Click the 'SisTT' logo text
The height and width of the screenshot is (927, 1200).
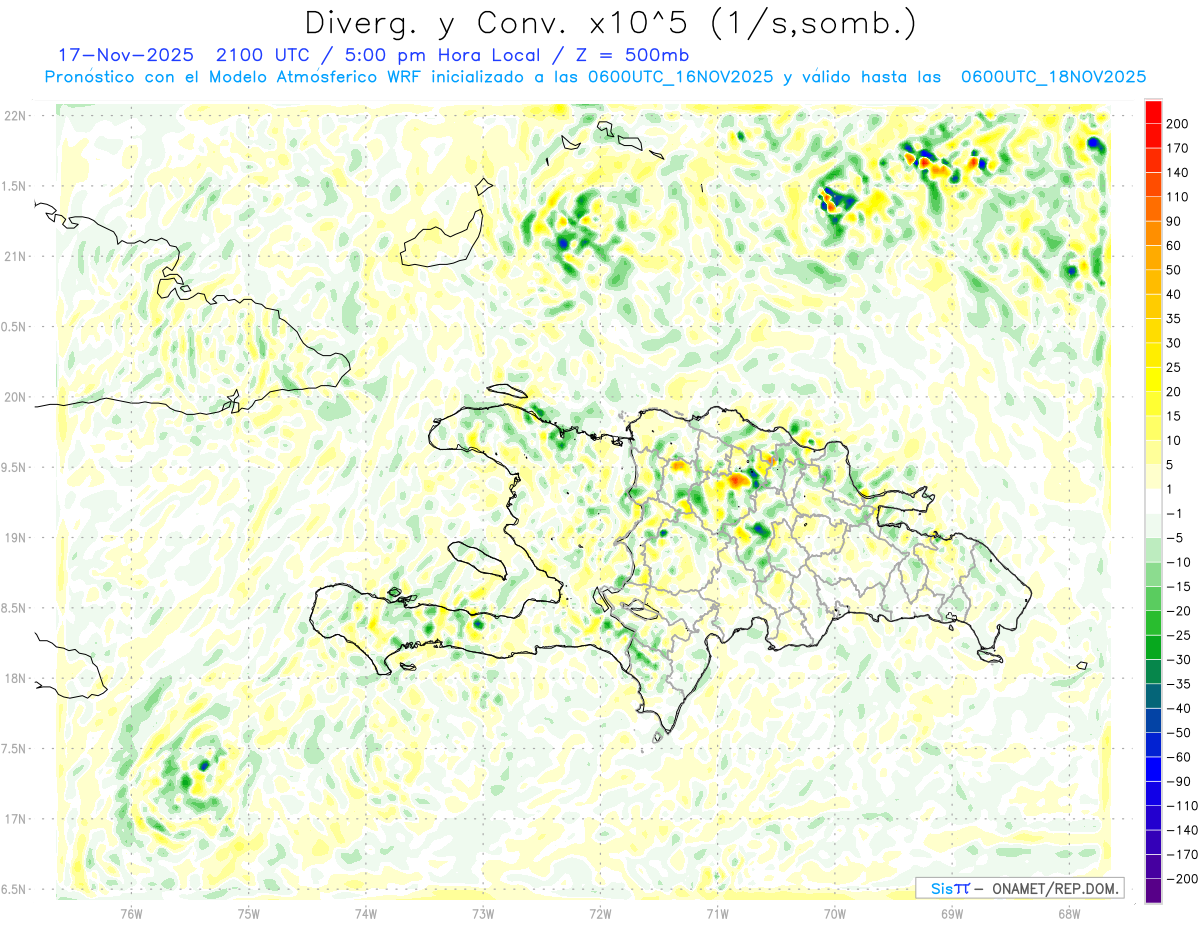click(951, 888)
